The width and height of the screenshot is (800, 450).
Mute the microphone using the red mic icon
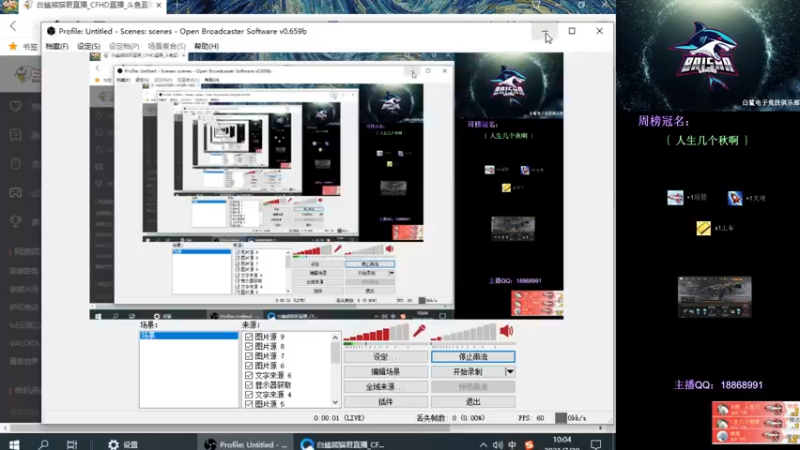tap(419, 331)
